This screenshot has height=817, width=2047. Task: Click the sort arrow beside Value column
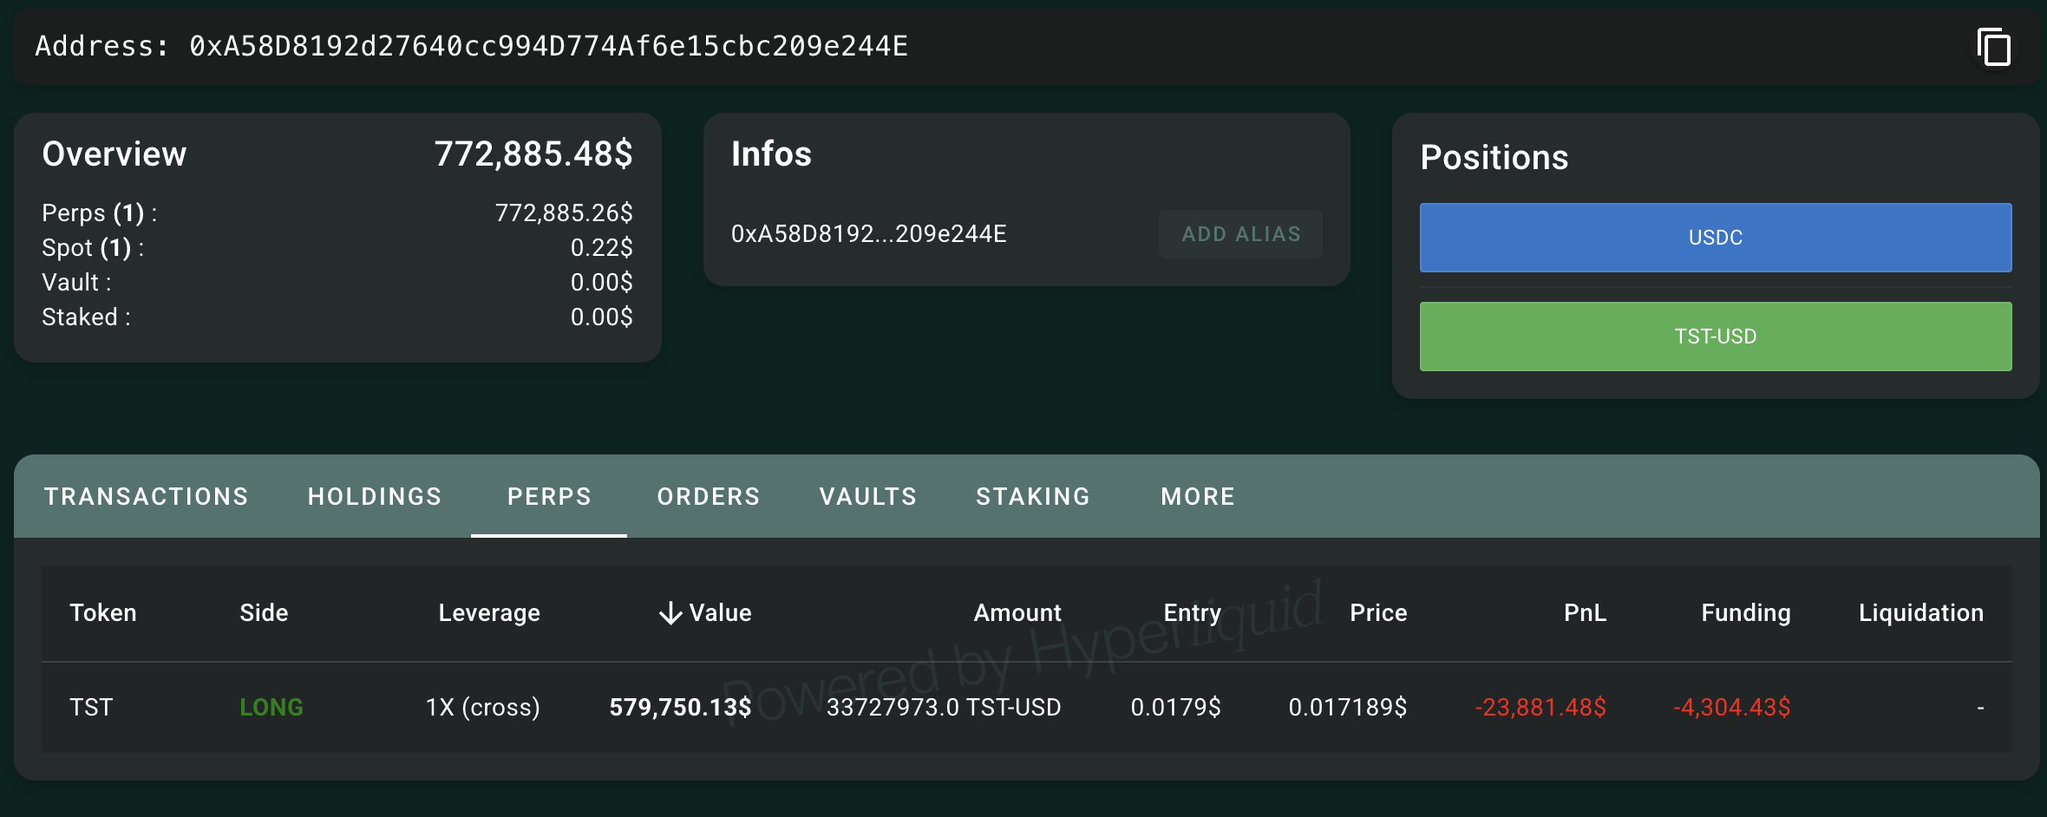(670, 613)
